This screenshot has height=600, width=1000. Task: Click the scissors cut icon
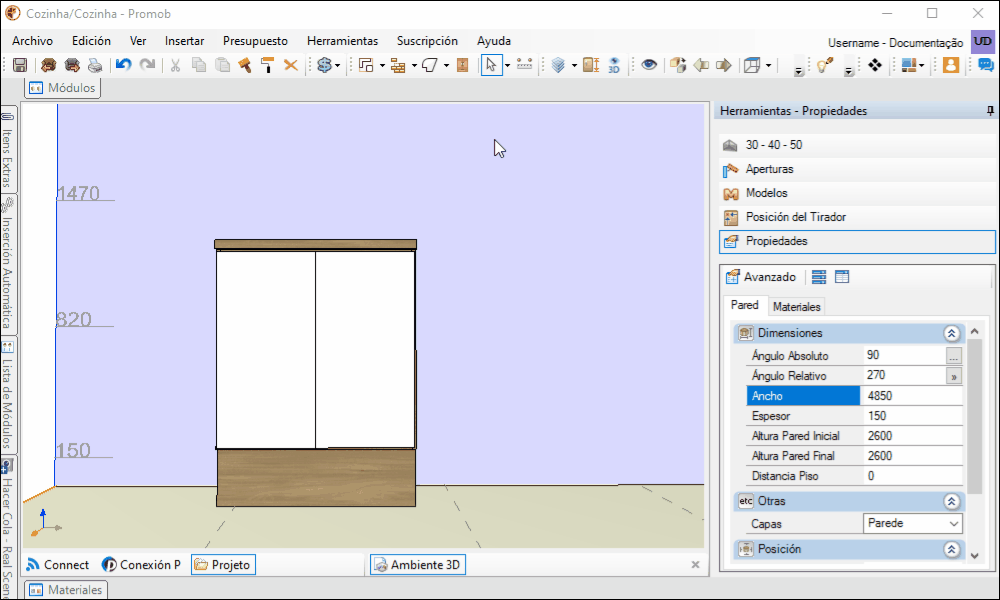click(x=175, y=65)
